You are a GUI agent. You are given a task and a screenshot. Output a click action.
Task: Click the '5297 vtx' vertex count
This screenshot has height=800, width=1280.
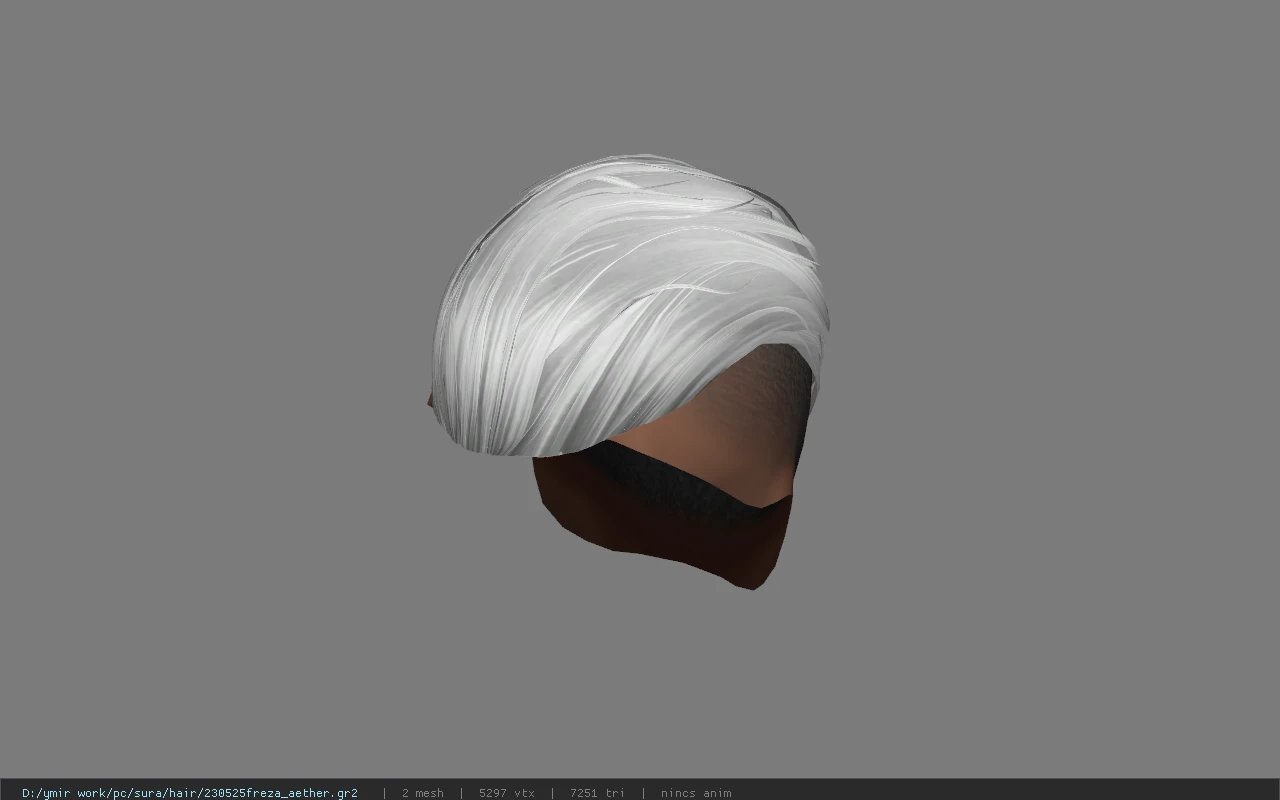coord(506,793)
